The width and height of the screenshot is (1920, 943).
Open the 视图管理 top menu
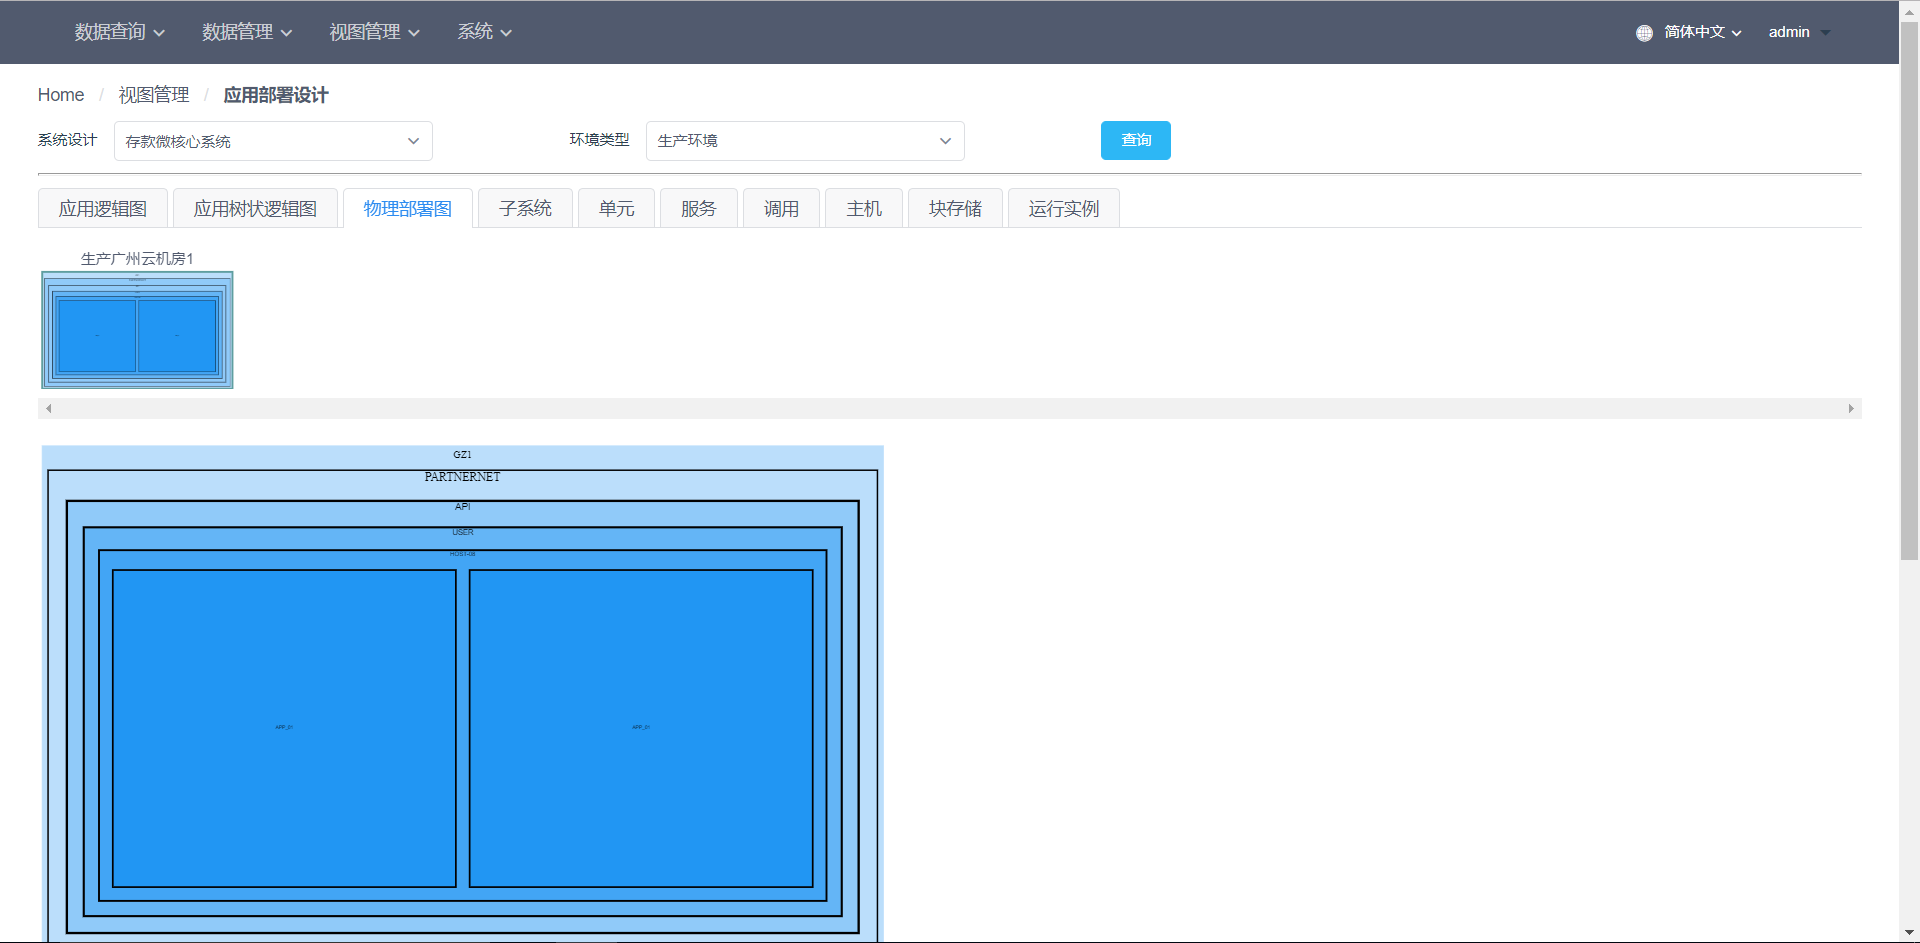(374, 32)
